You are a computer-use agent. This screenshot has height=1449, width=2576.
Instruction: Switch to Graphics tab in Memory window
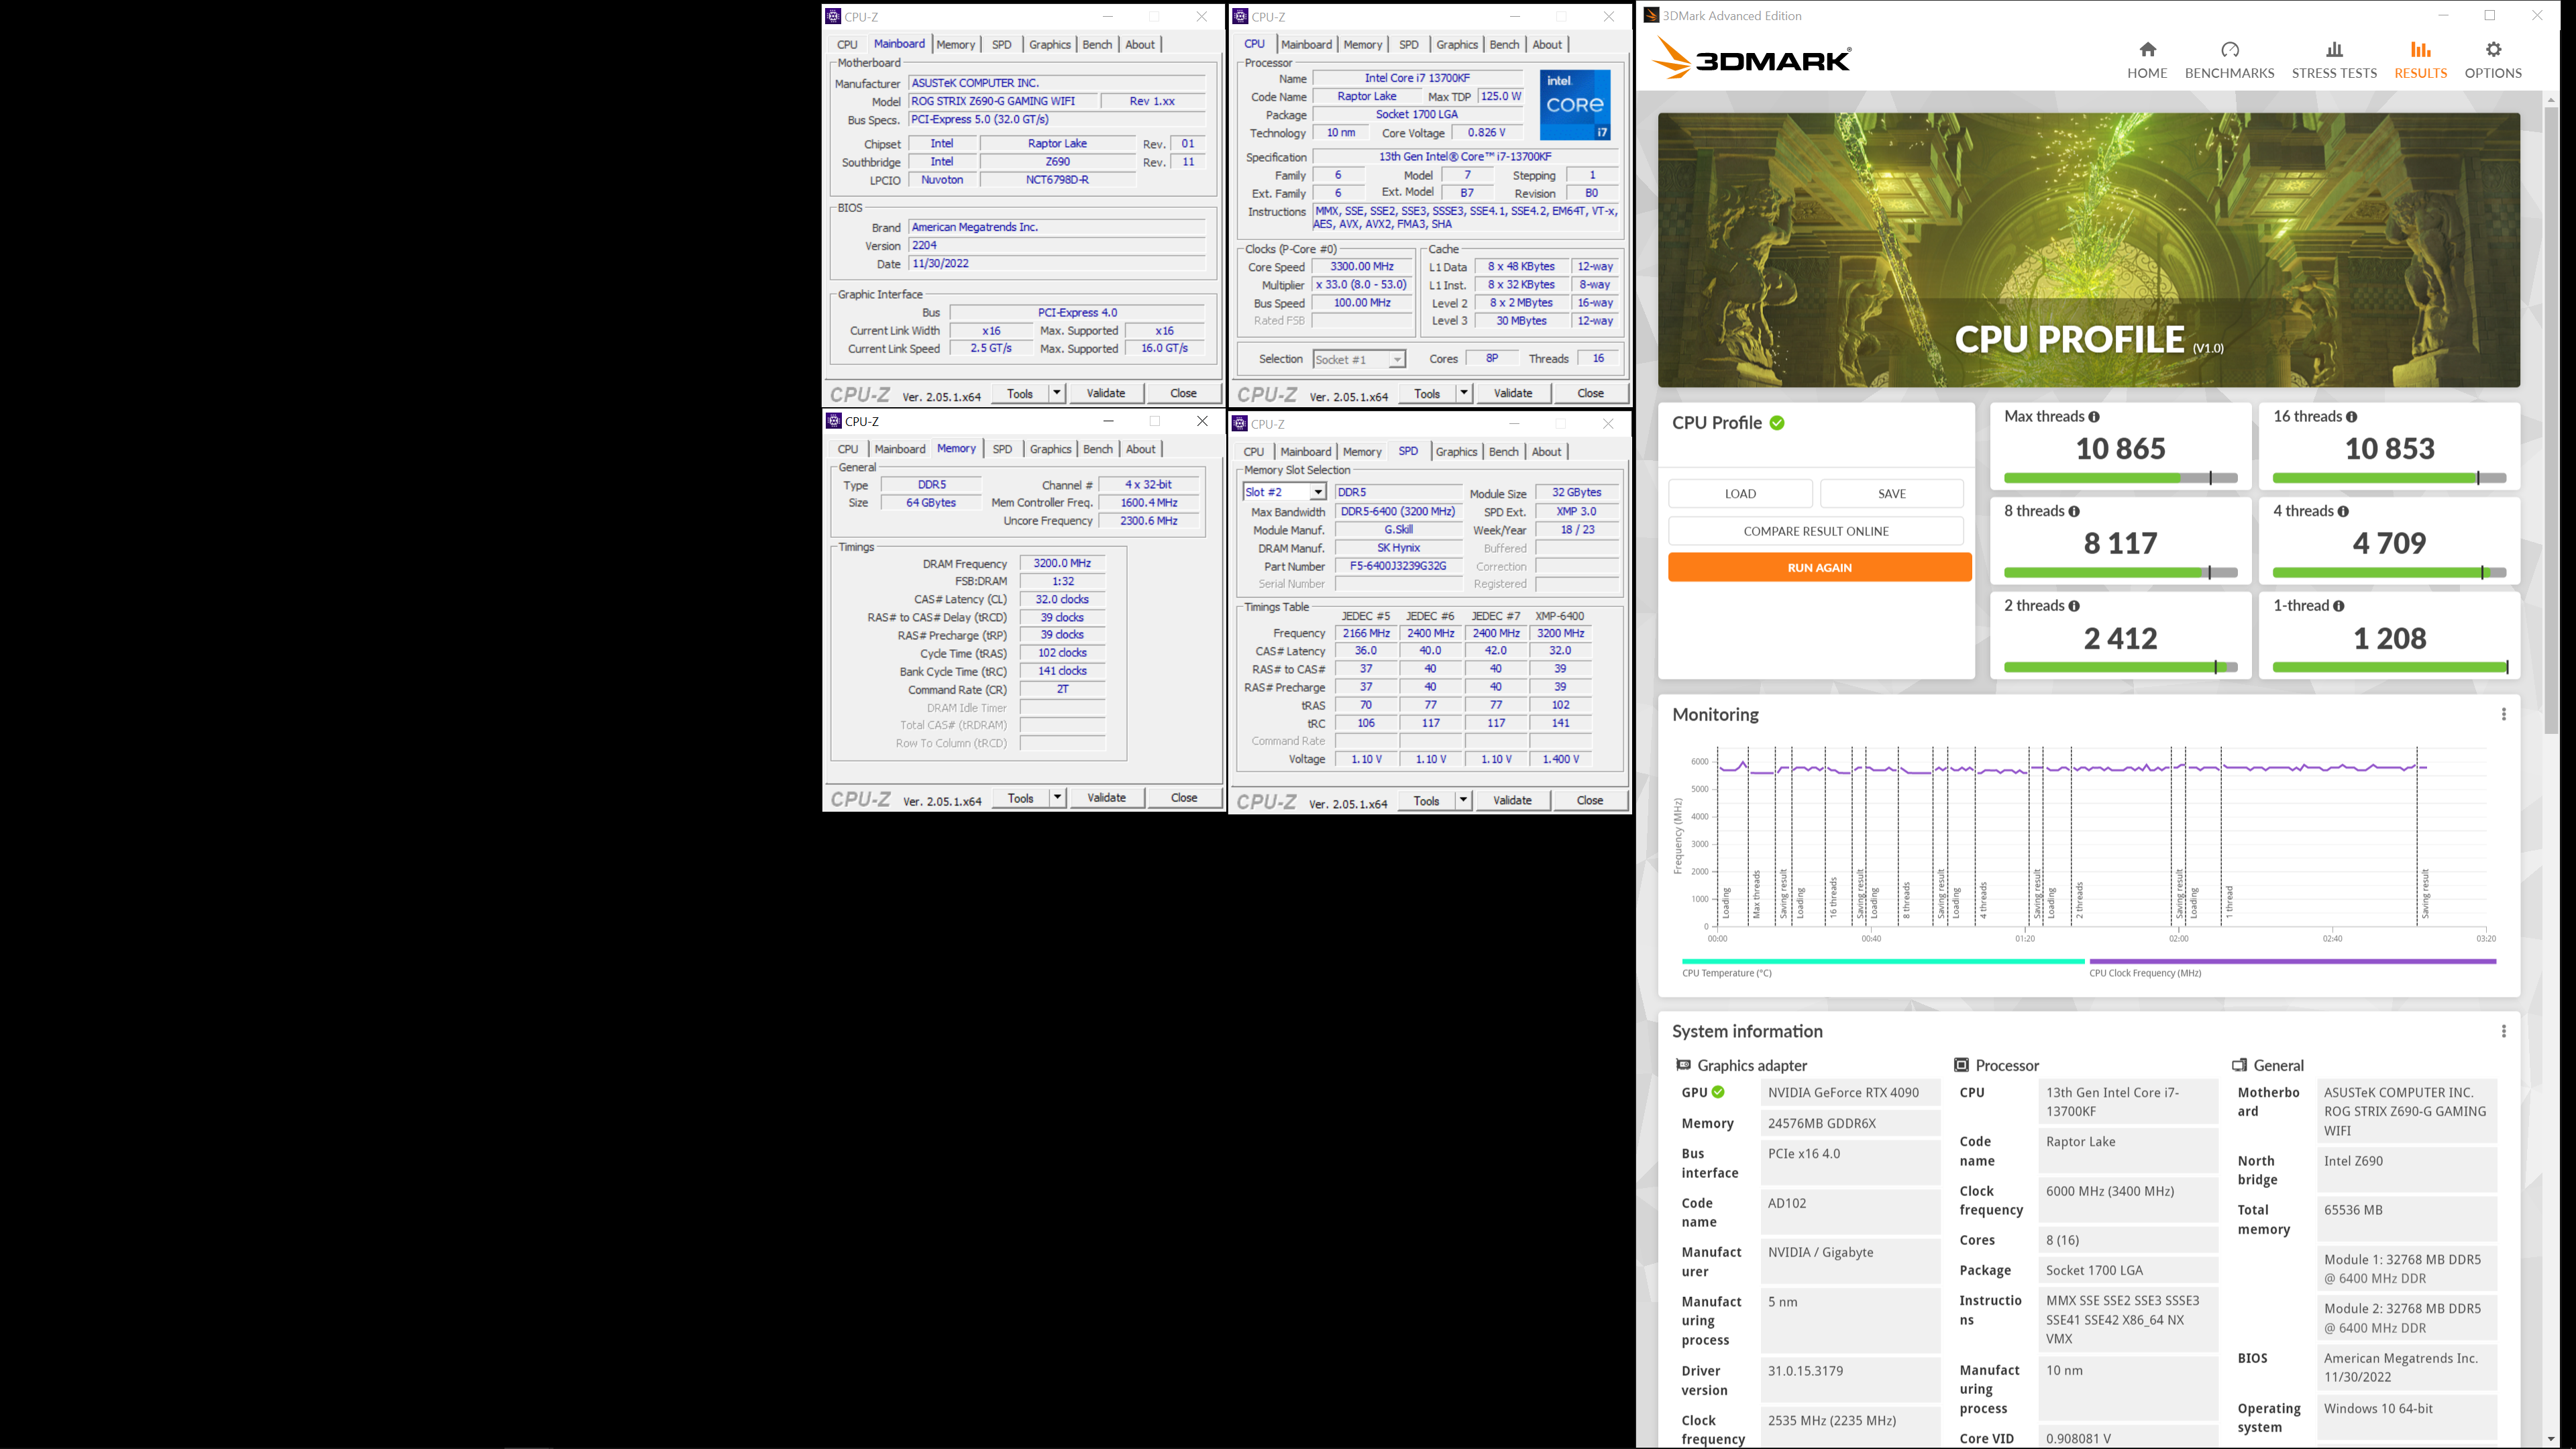tap(1050, 449)
